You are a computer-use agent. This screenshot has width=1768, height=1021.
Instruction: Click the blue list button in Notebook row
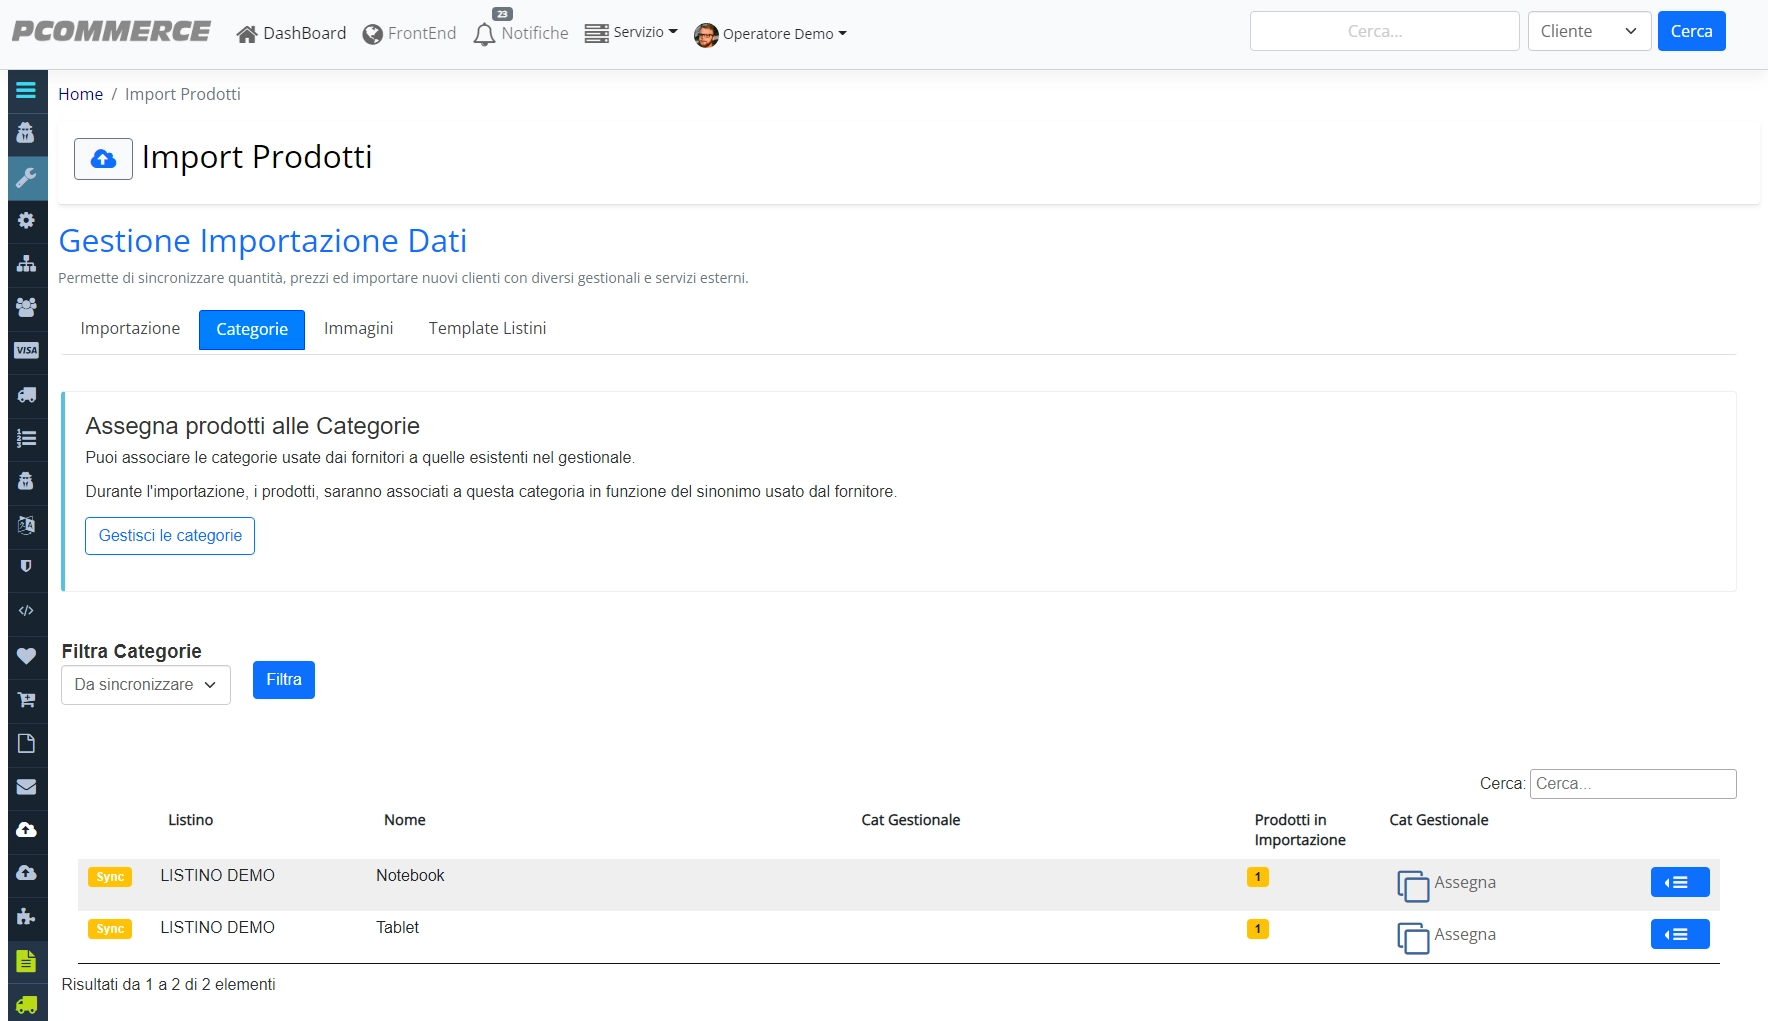coord(1680,882)
